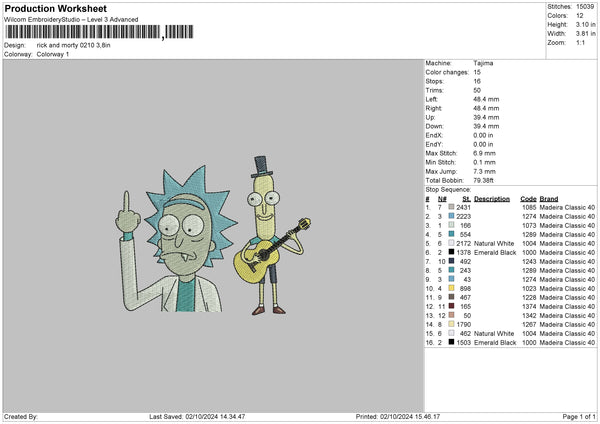Click the Stops value '16'
This screenshot has height=424, width=600.
(477, 81)
